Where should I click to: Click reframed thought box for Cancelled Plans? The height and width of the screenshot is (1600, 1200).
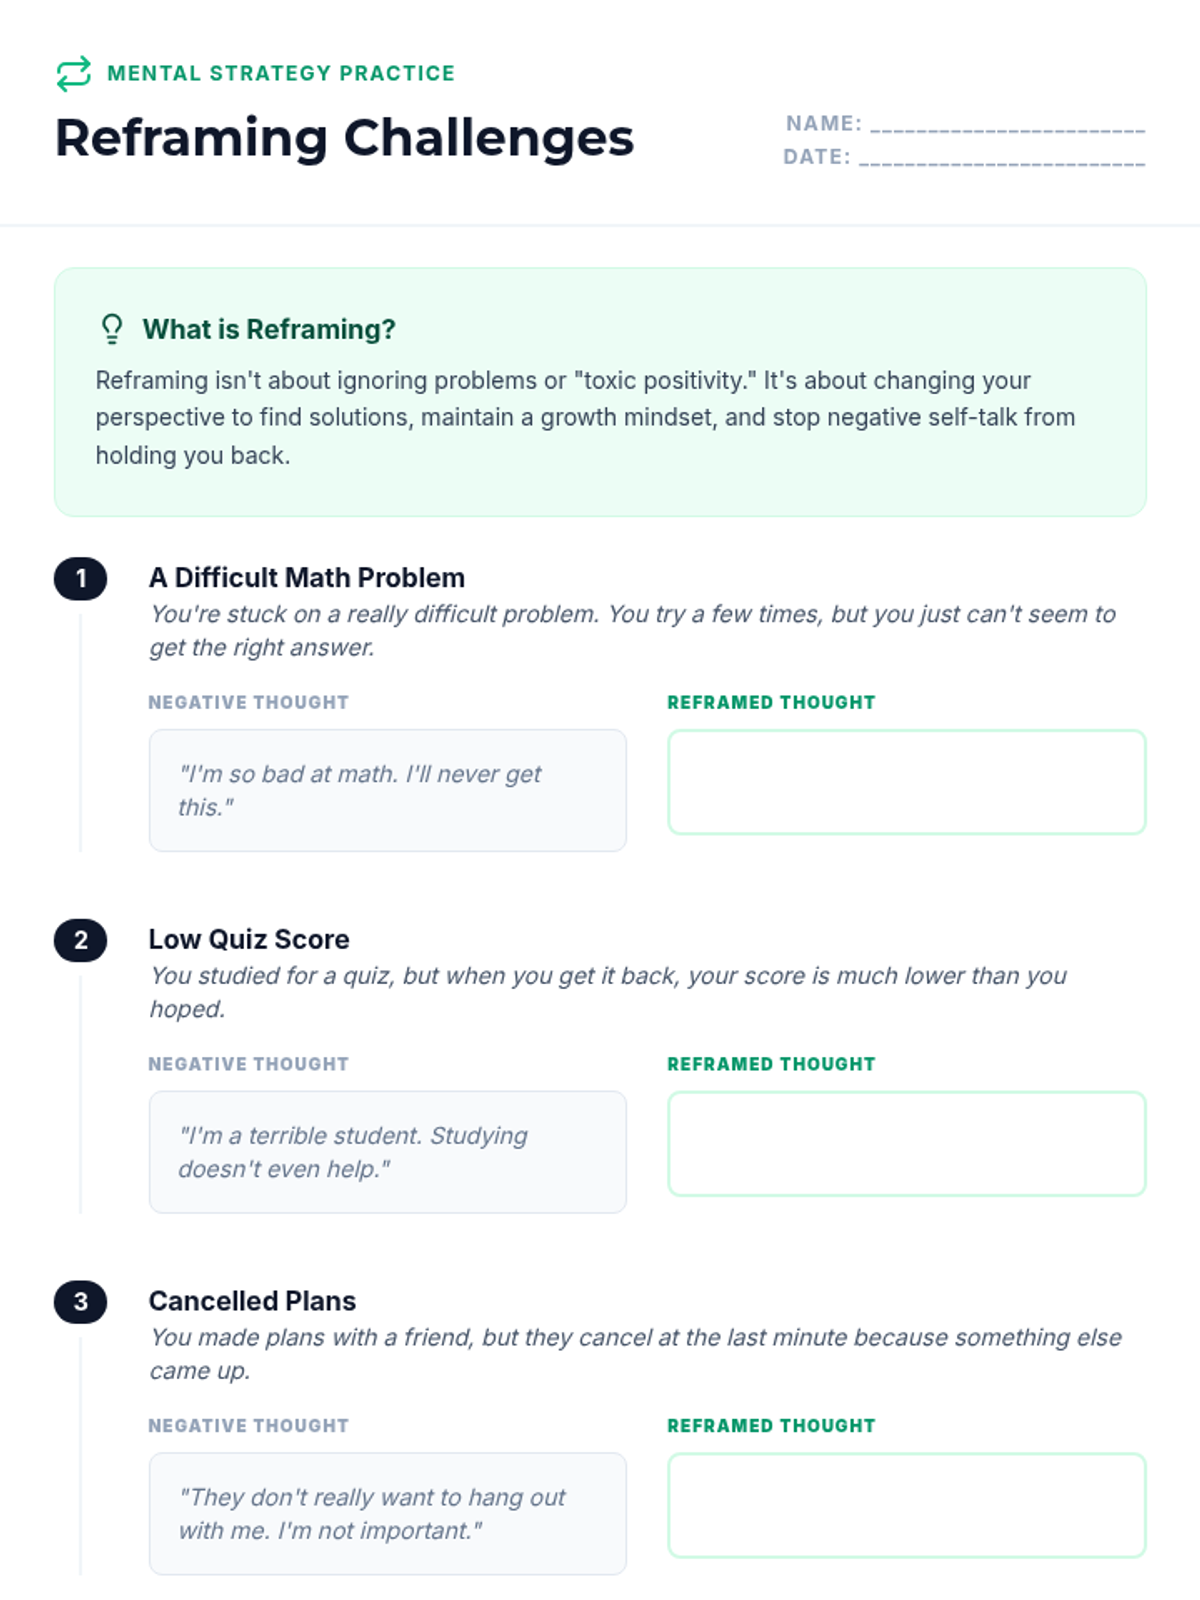point(906,1506)
